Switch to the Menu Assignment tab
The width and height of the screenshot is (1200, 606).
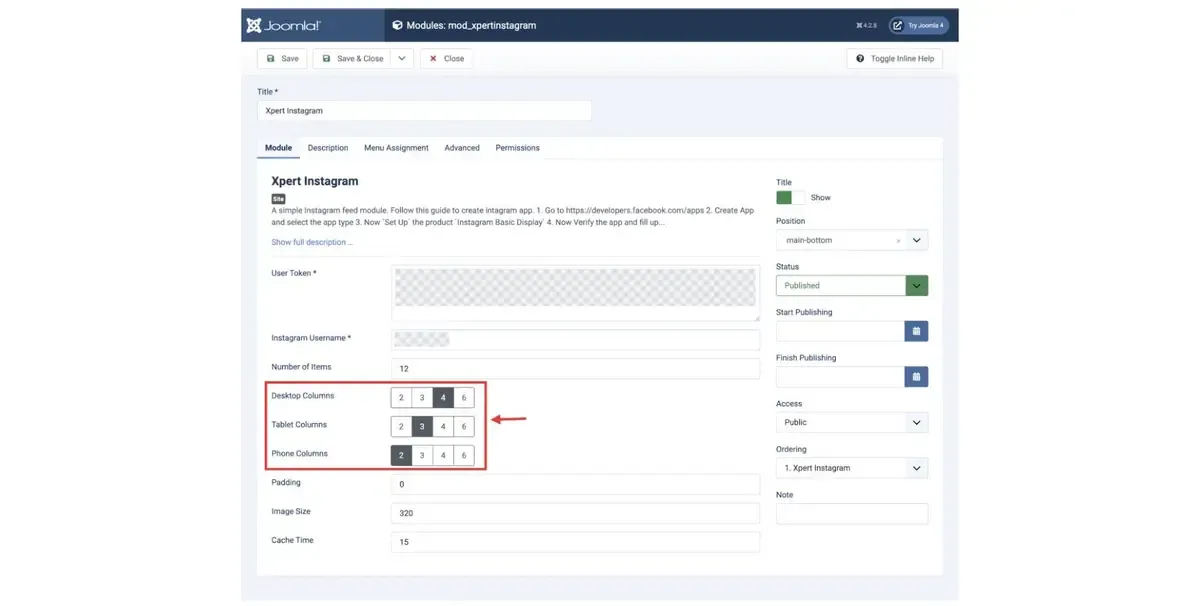pos(396,148)
